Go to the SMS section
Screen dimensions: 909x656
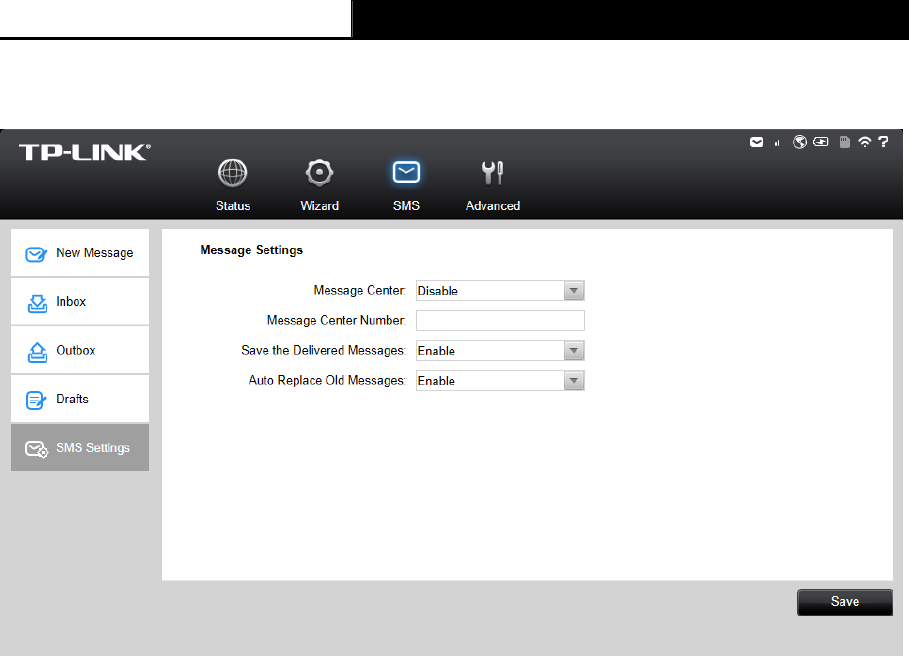(406, 185)
